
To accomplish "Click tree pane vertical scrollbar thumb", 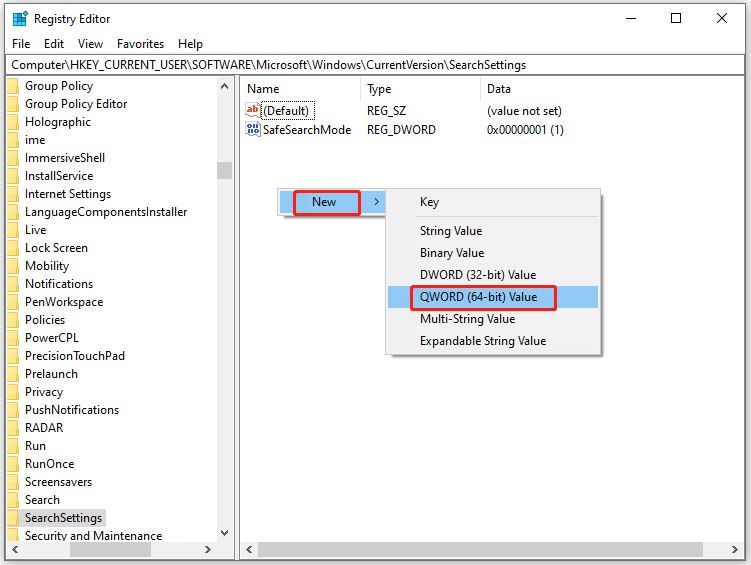I will coord(224,170).
